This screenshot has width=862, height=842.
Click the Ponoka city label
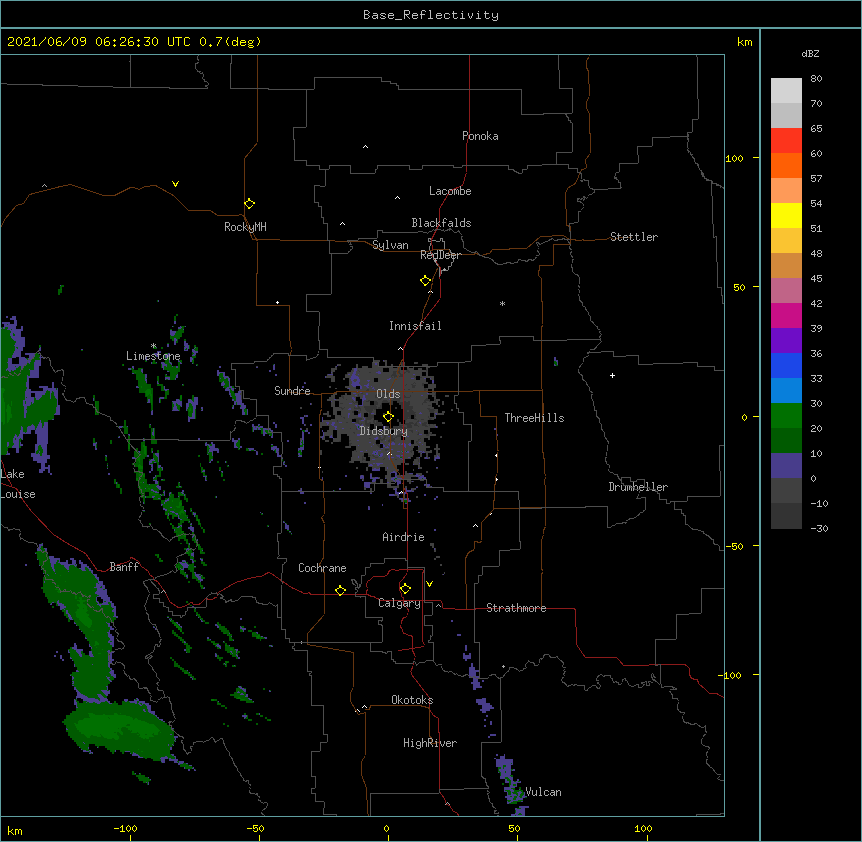[480, 136]
